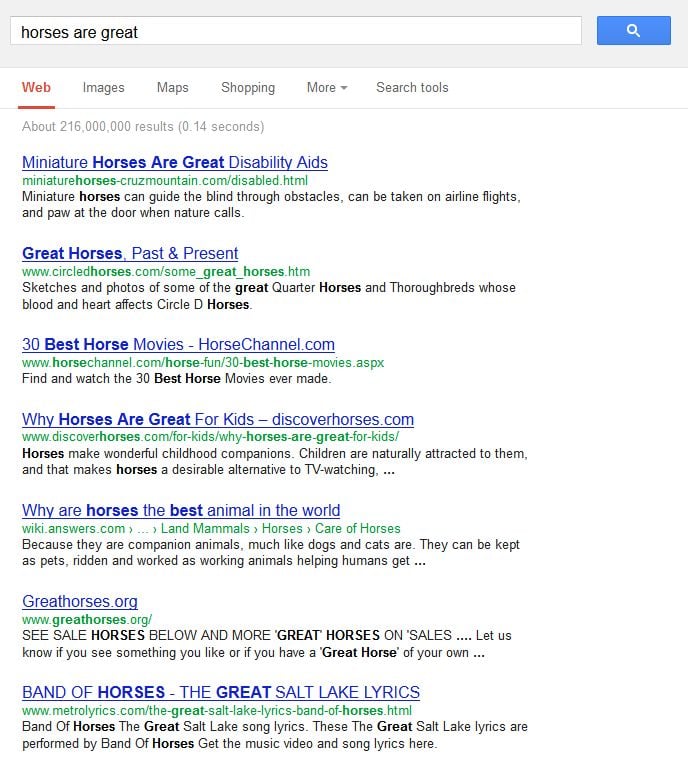Click the www.greathorses.org green URL
Viewport: 688px width, 773px height.
[x=86, y=620]
